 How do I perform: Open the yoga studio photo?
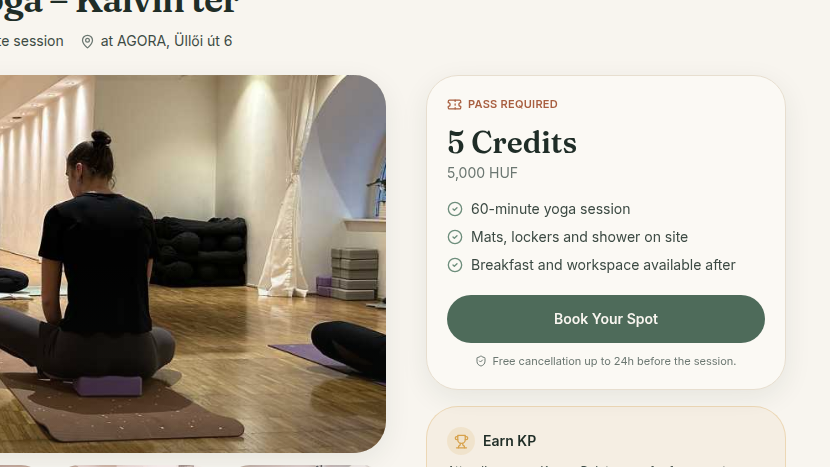[193, 264]
